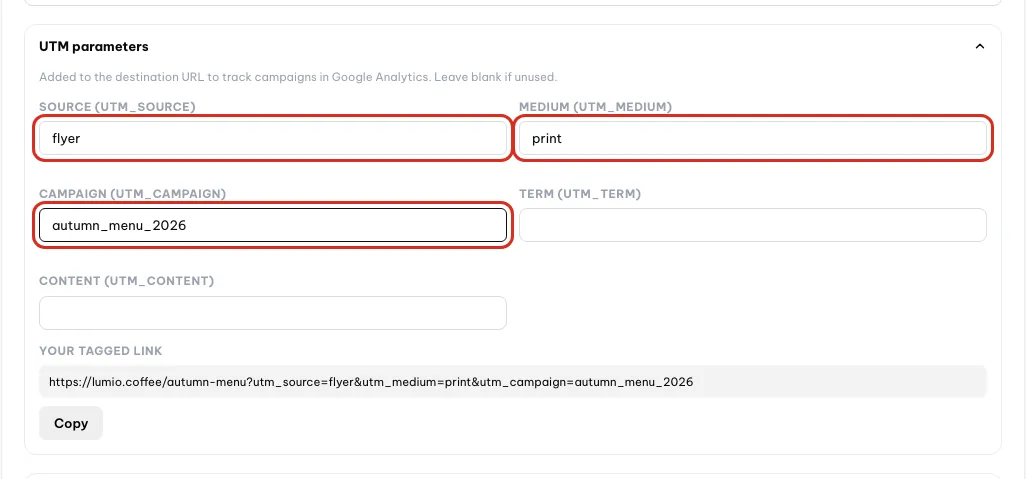The height and width of the screenshot is (479, 1026).
Task: Click the Google Analytics mention in description
Action: (x=380, y=77)
